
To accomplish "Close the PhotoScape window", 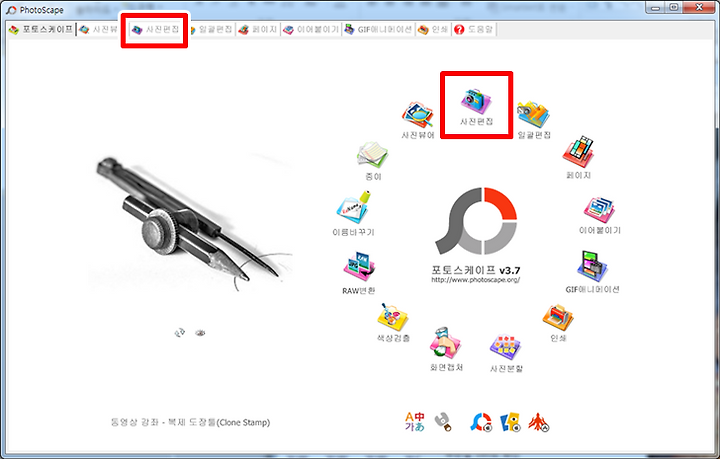I will pyautogui.click(x=699, y=8).
